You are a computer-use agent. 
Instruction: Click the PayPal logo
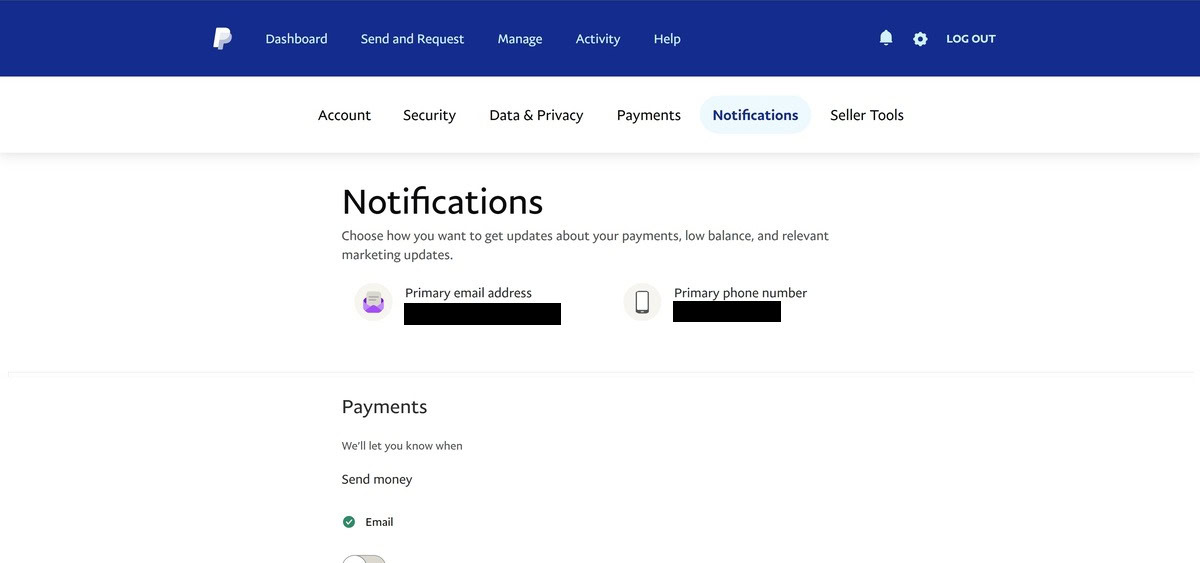pos(222,39)
